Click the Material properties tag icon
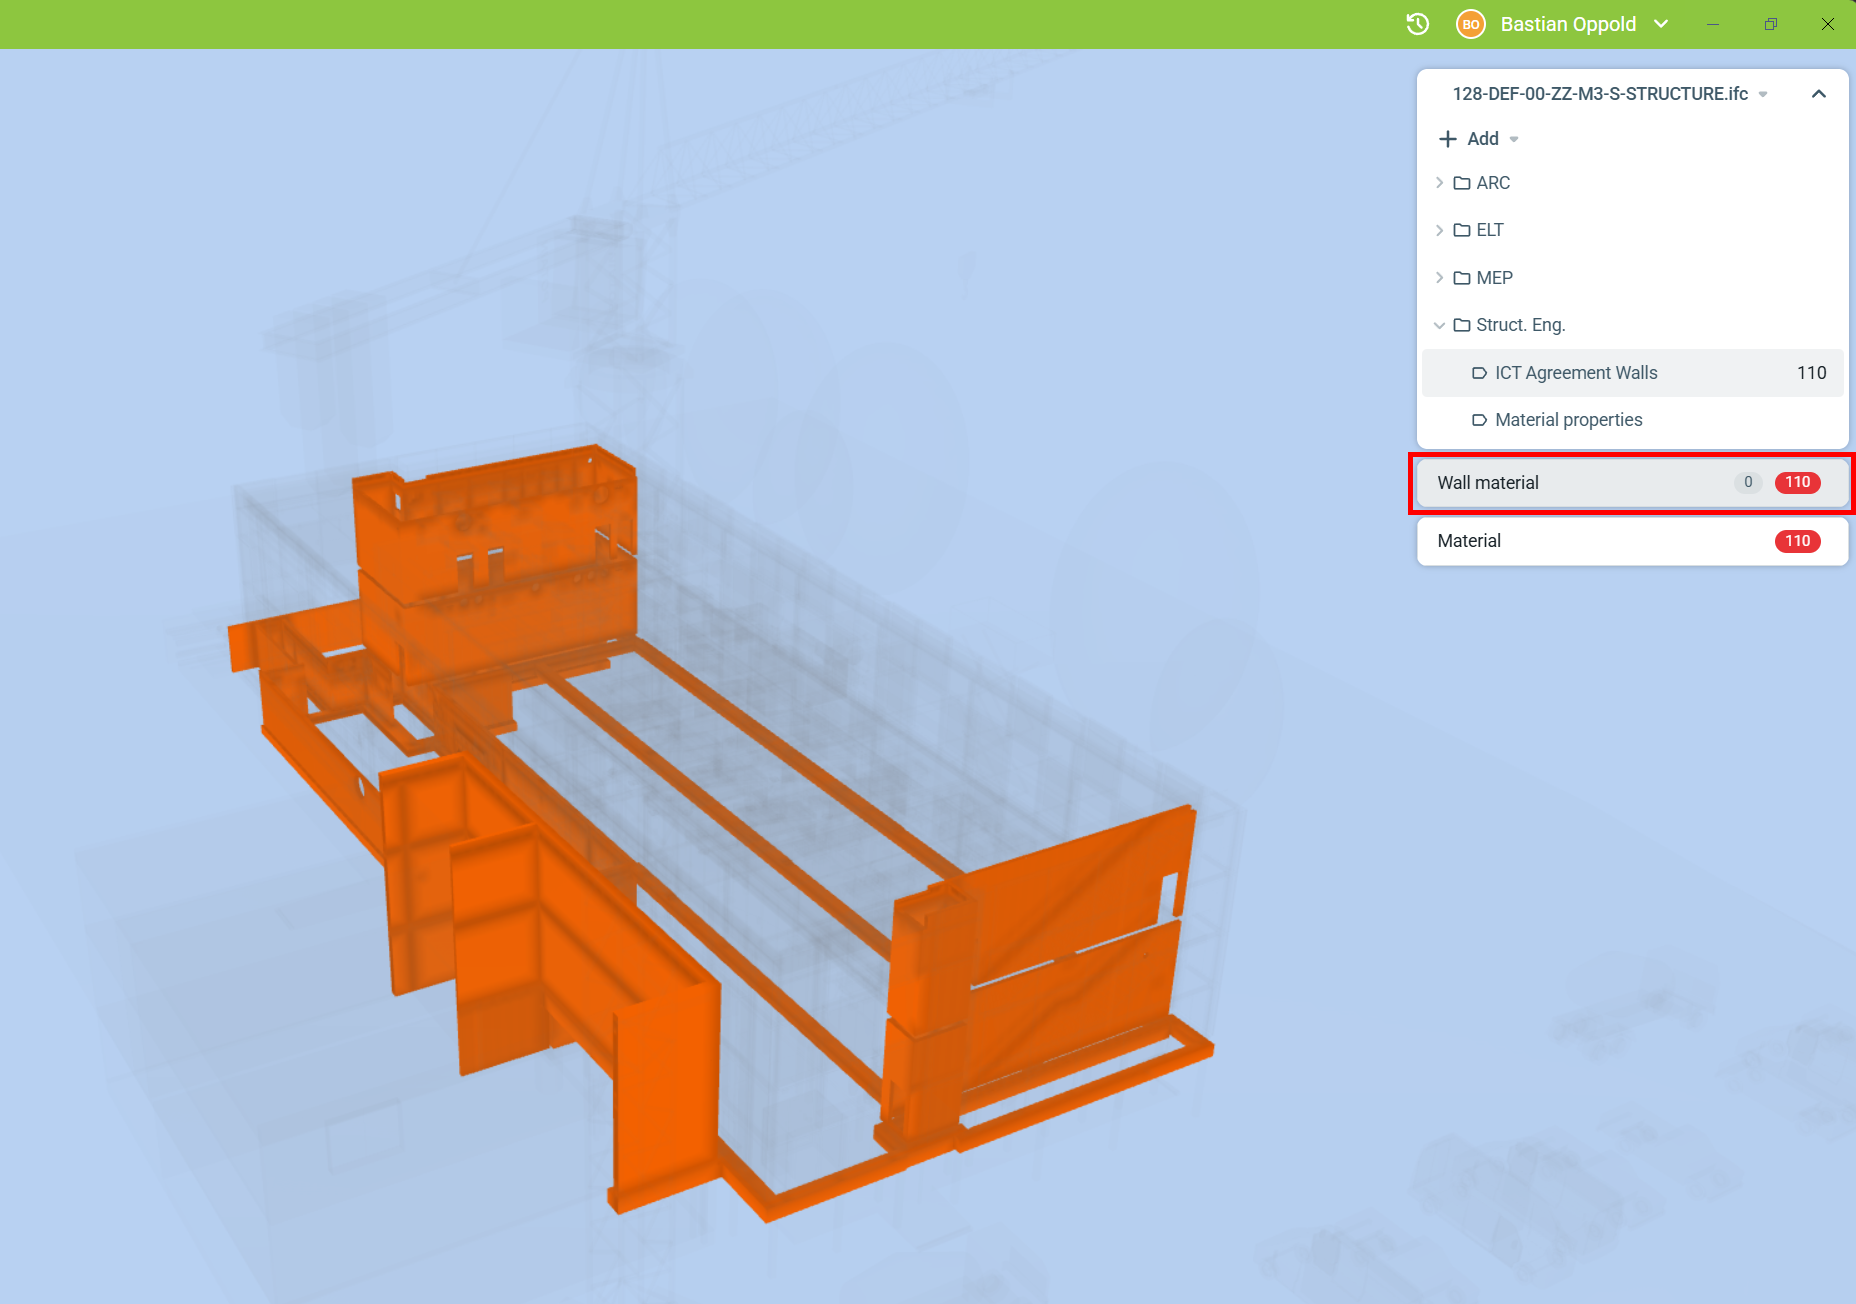 1479,420
